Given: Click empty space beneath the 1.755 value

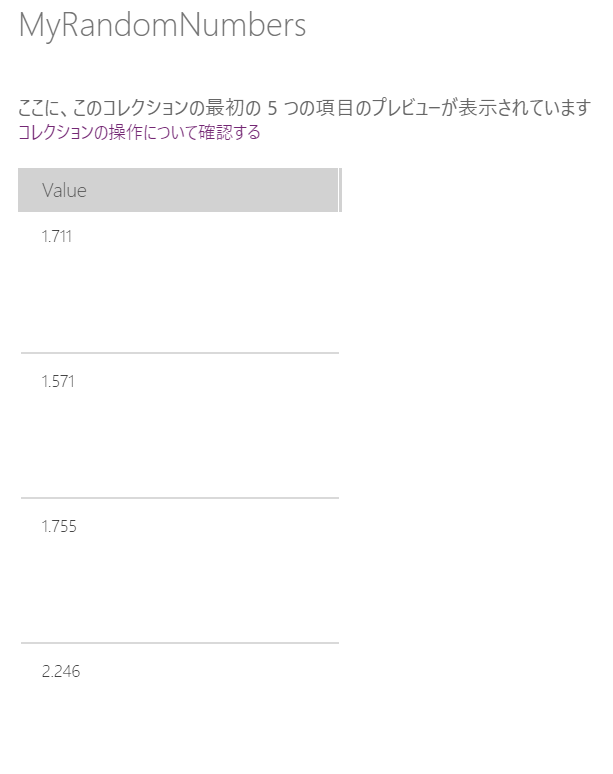Looking at the screenshot, I should (x=180, y=588).
